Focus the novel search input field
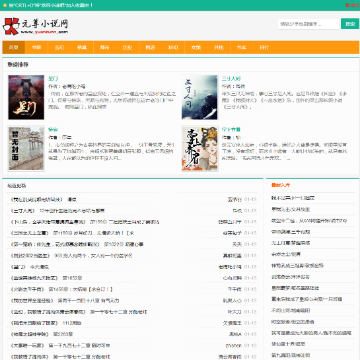360x360 pixels. click(308, 24)
